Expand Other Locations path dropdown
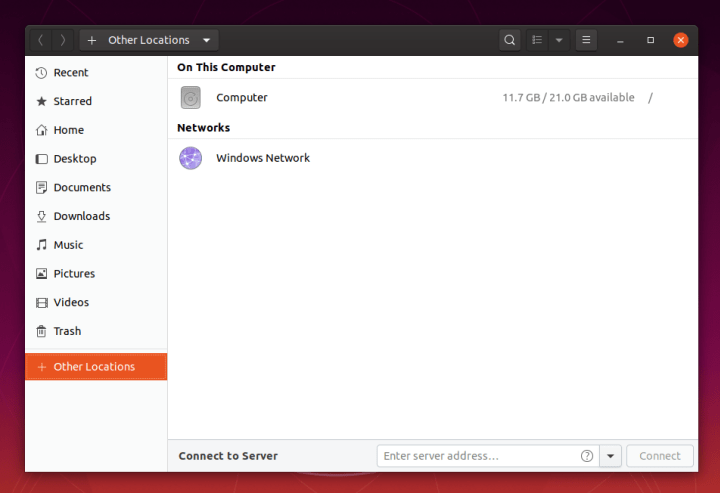Screen dimensions: 720x493 (207, 40)
